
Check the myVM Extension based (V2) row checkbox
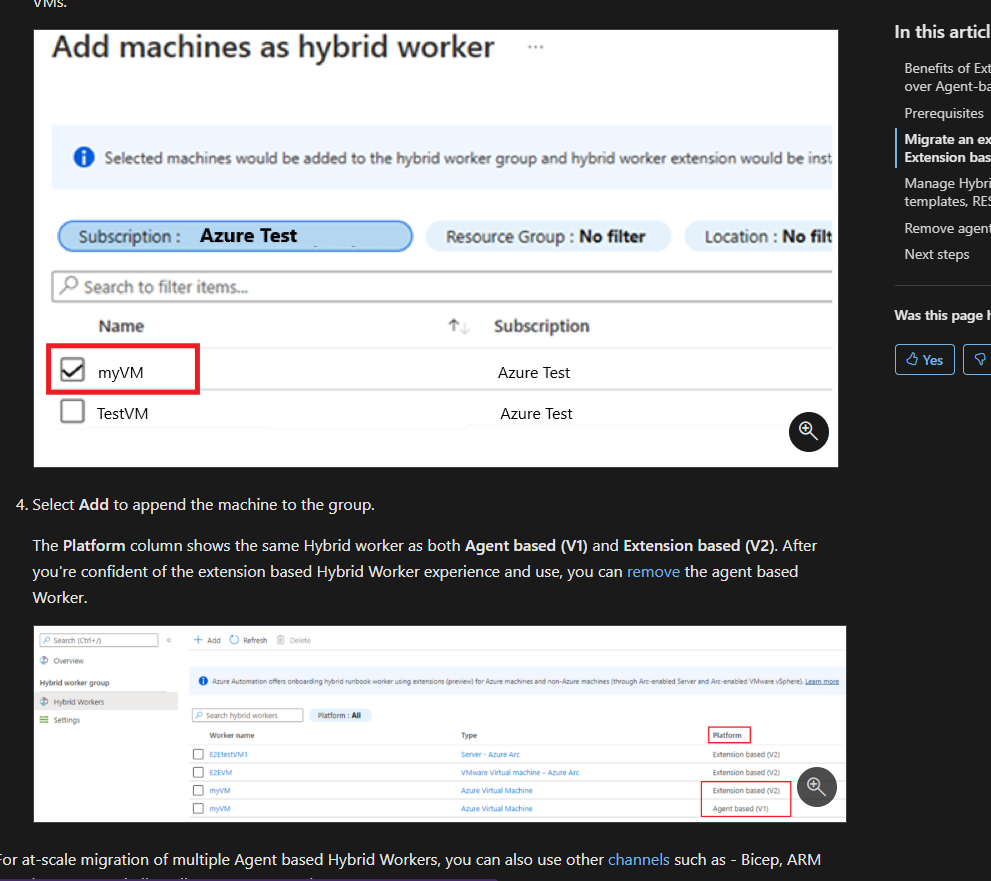pos(198,790)
